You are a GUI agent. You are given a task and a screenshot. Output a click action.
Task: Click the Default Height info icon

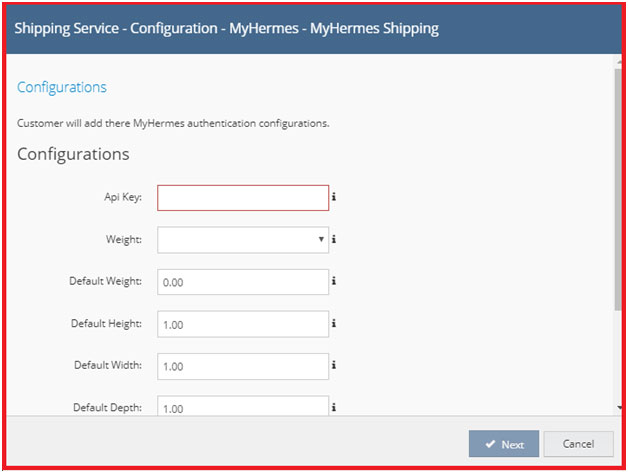[x=334, y=323]
